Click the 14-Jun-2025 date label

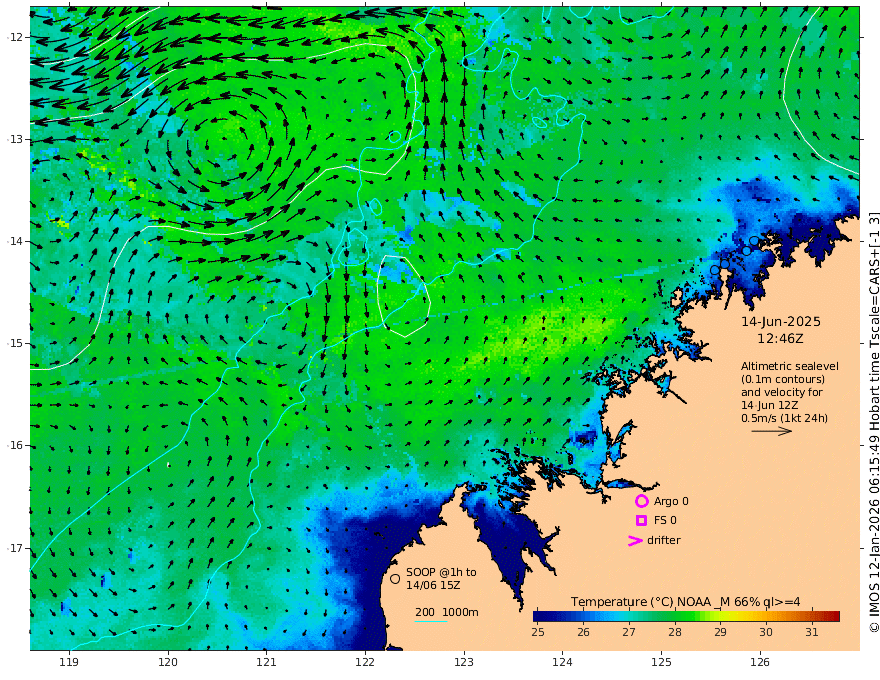[x=781, y=321]
